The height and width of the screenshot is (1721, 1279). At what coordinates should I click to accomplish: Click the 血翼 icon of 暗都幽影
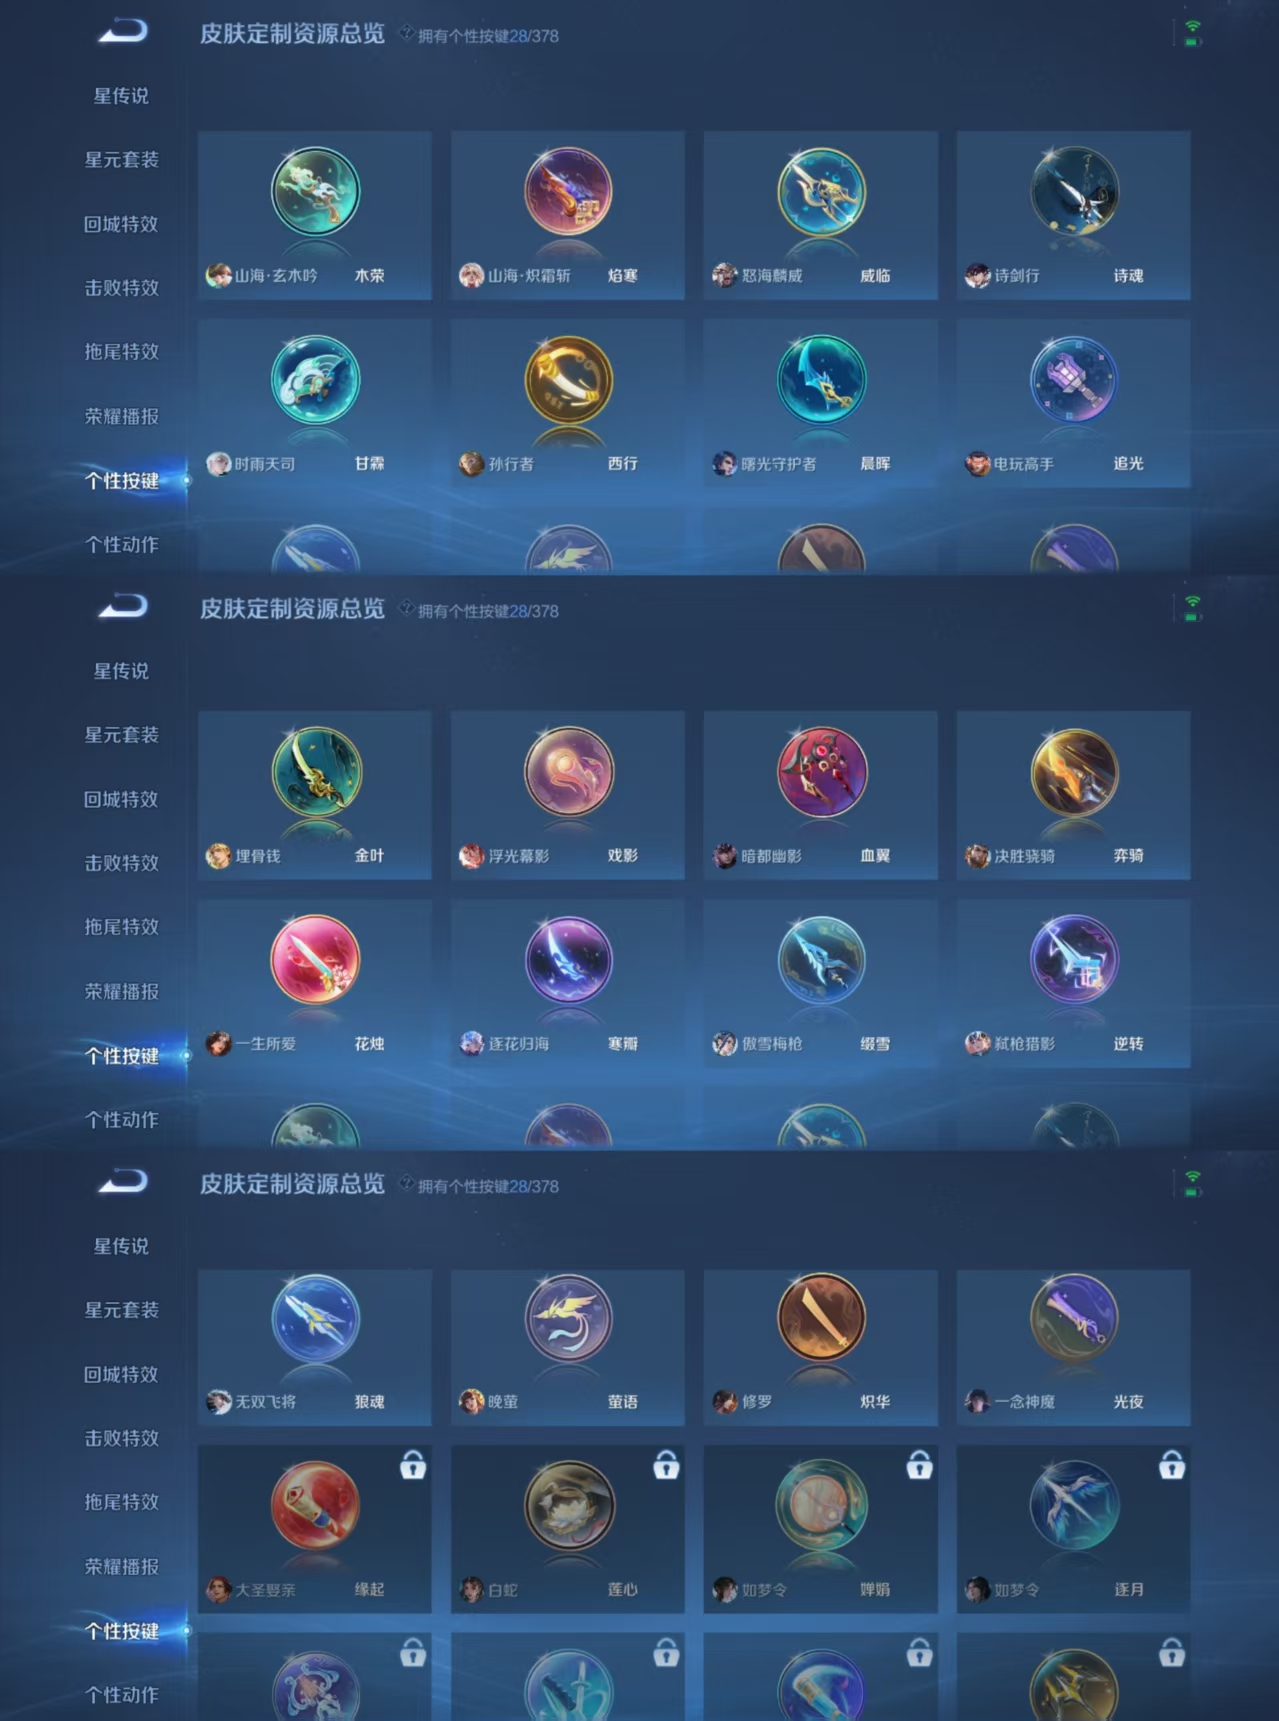(x=821, y=772)
